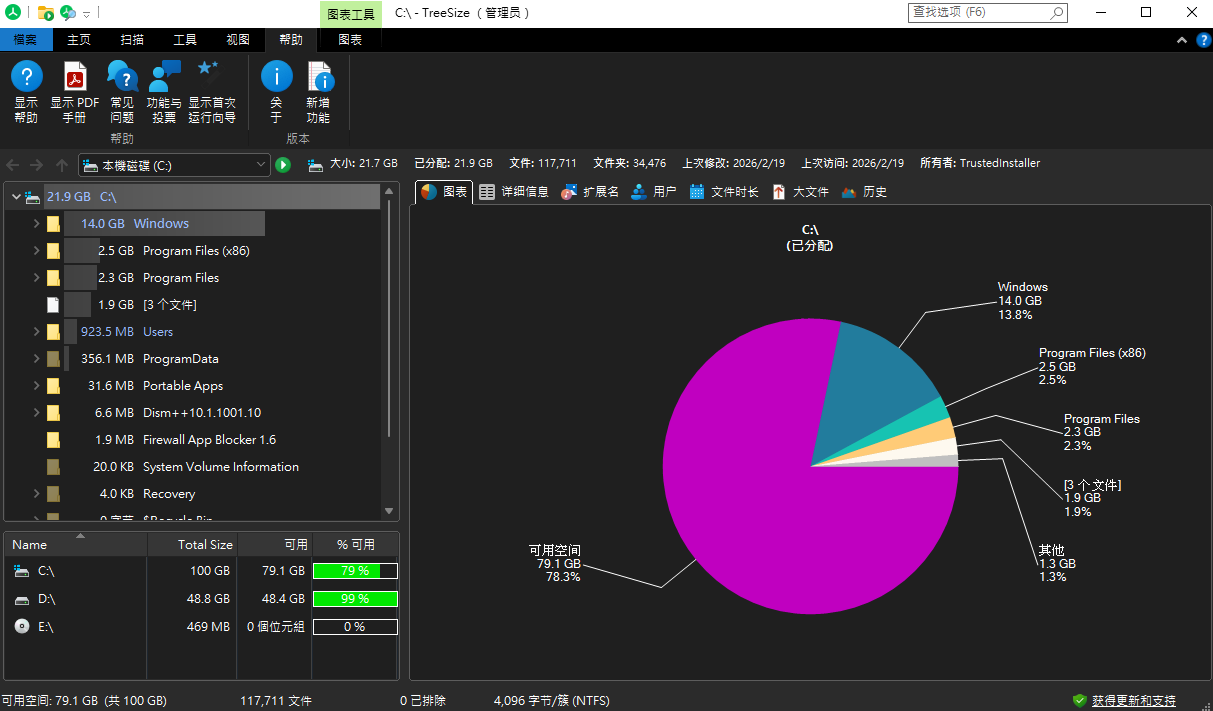
Task: Launch the 显示首次运行向导 wizard icon
Action: [x=211, y=77]
